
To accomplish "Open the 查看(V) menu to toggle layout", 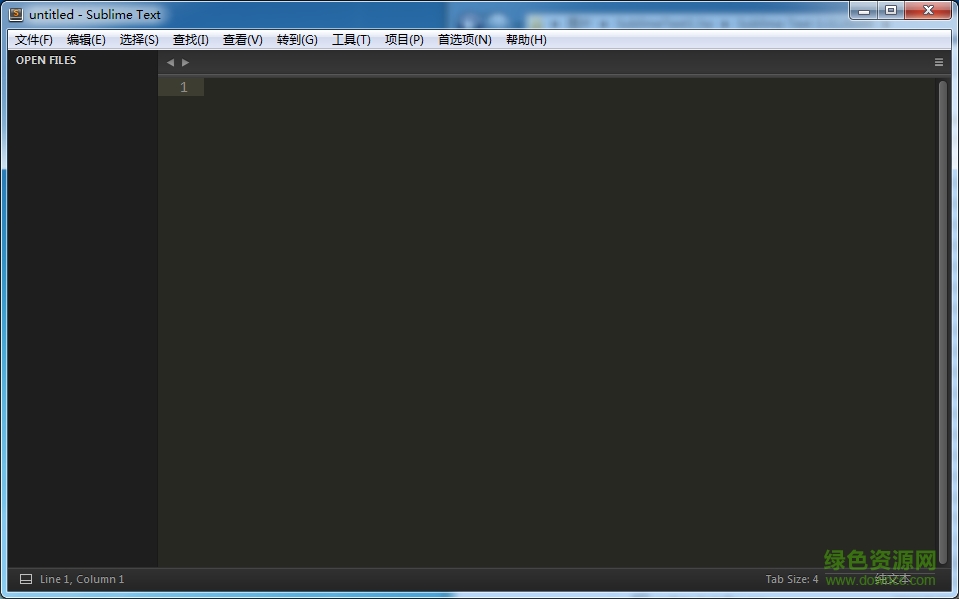I will click(242, 40).
